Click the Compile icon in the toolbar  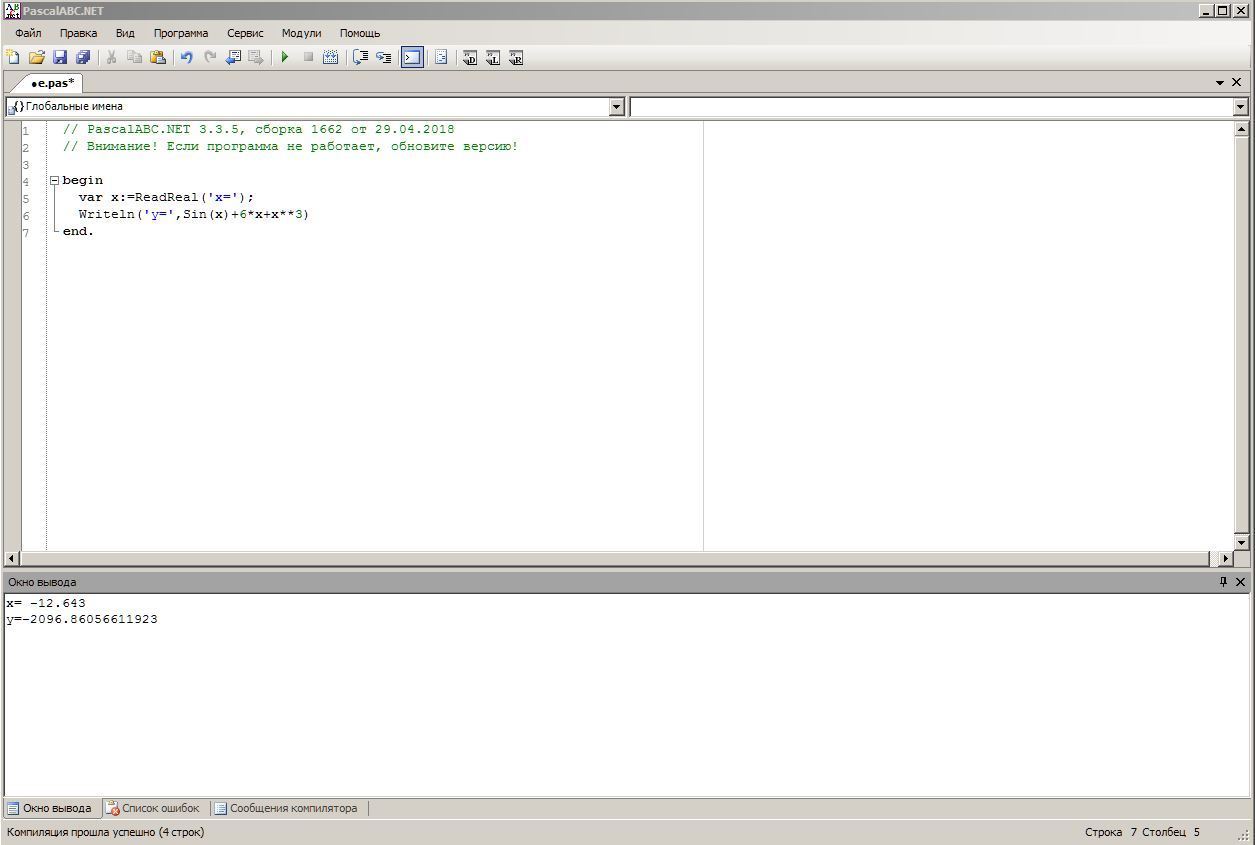pyautogui.click(x=330, y=58)
